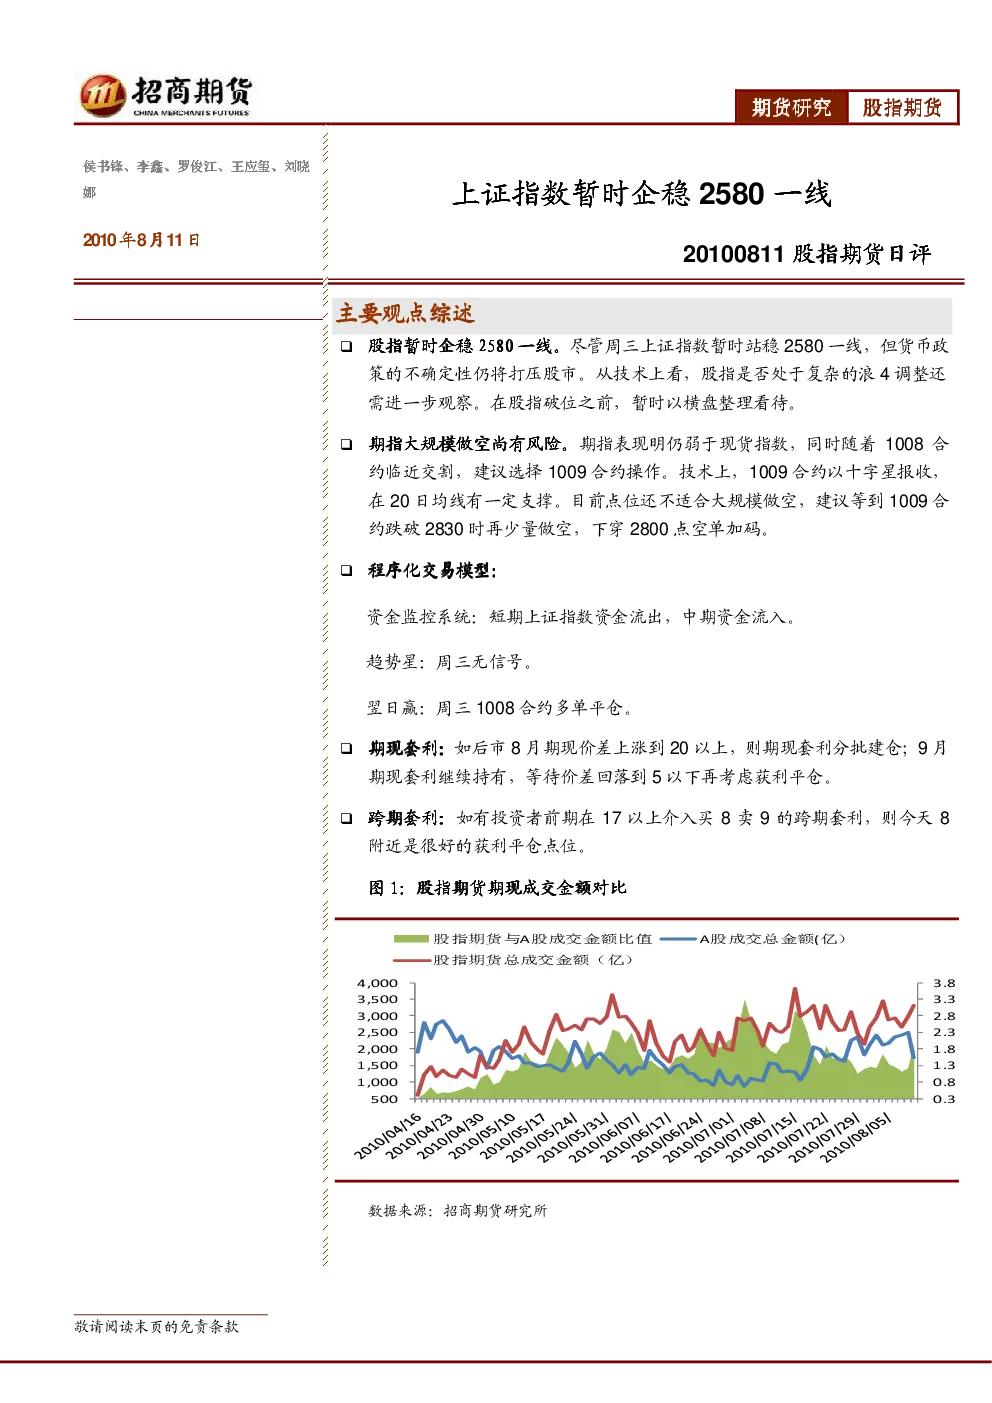This screenshot has height=1403, width=992.
Task: Click the checkbox bullet beside 股指暂时企稳 2580 一线
Action: pyautogui.click(x=346, y=346)
